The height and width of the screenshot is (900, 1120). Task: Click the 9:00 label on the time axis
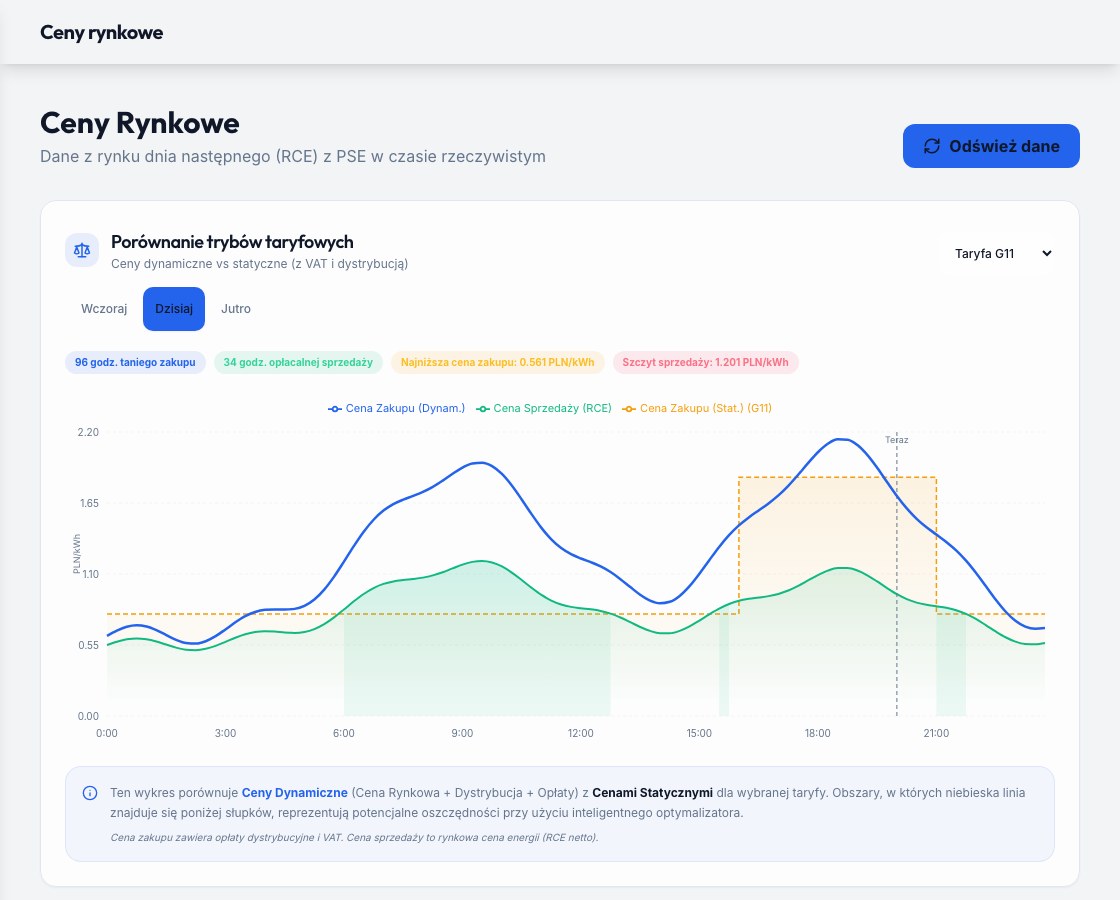[x=462, y=734]
